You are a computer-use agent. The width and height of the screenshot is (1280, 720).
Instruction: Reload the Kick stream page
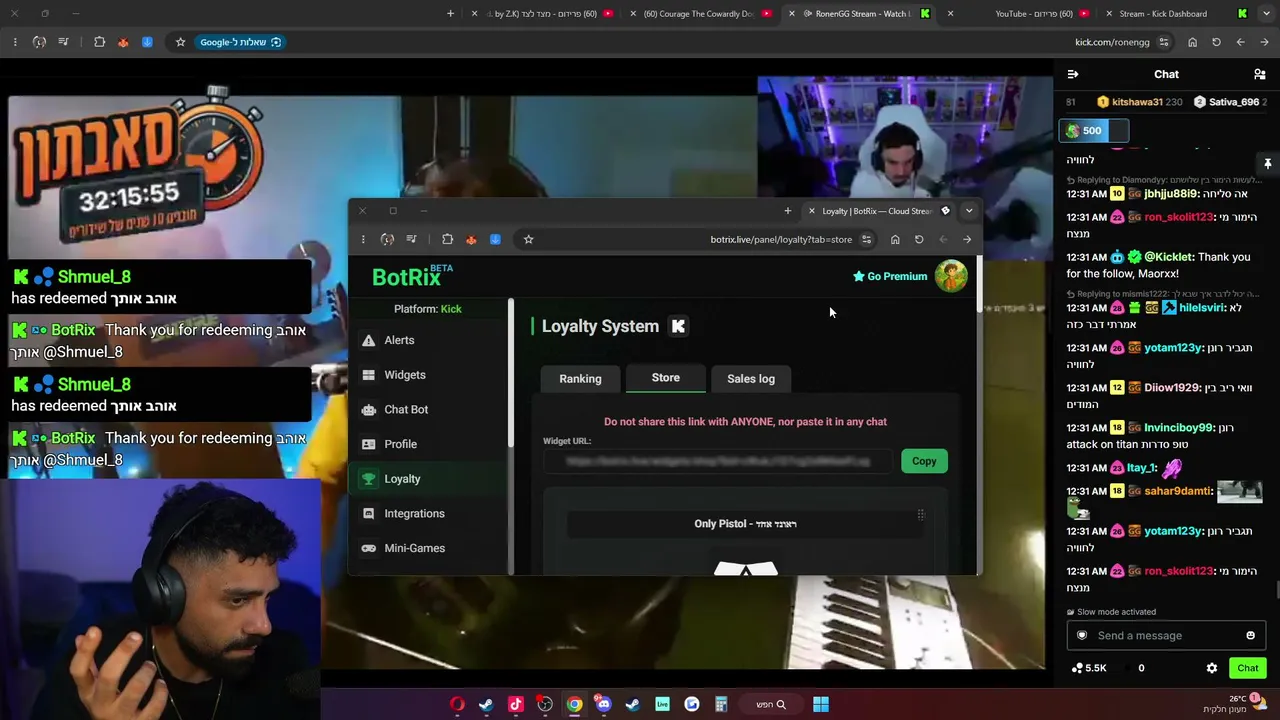1216,42
